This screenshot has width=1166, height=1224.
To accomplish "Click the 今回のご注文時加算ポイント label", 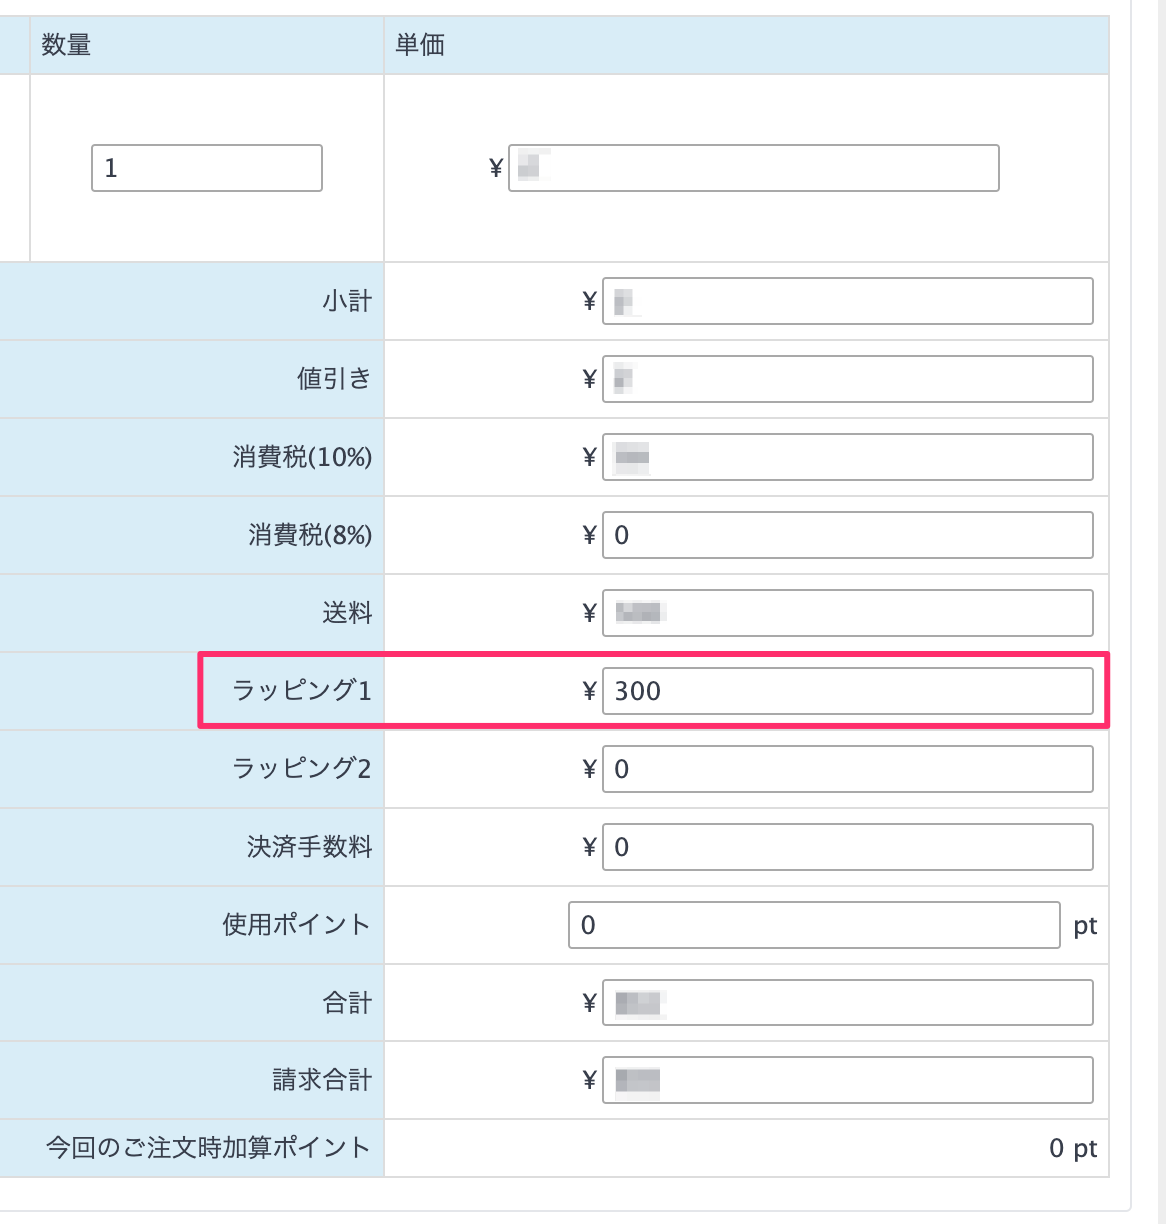I will [208, 1148].
